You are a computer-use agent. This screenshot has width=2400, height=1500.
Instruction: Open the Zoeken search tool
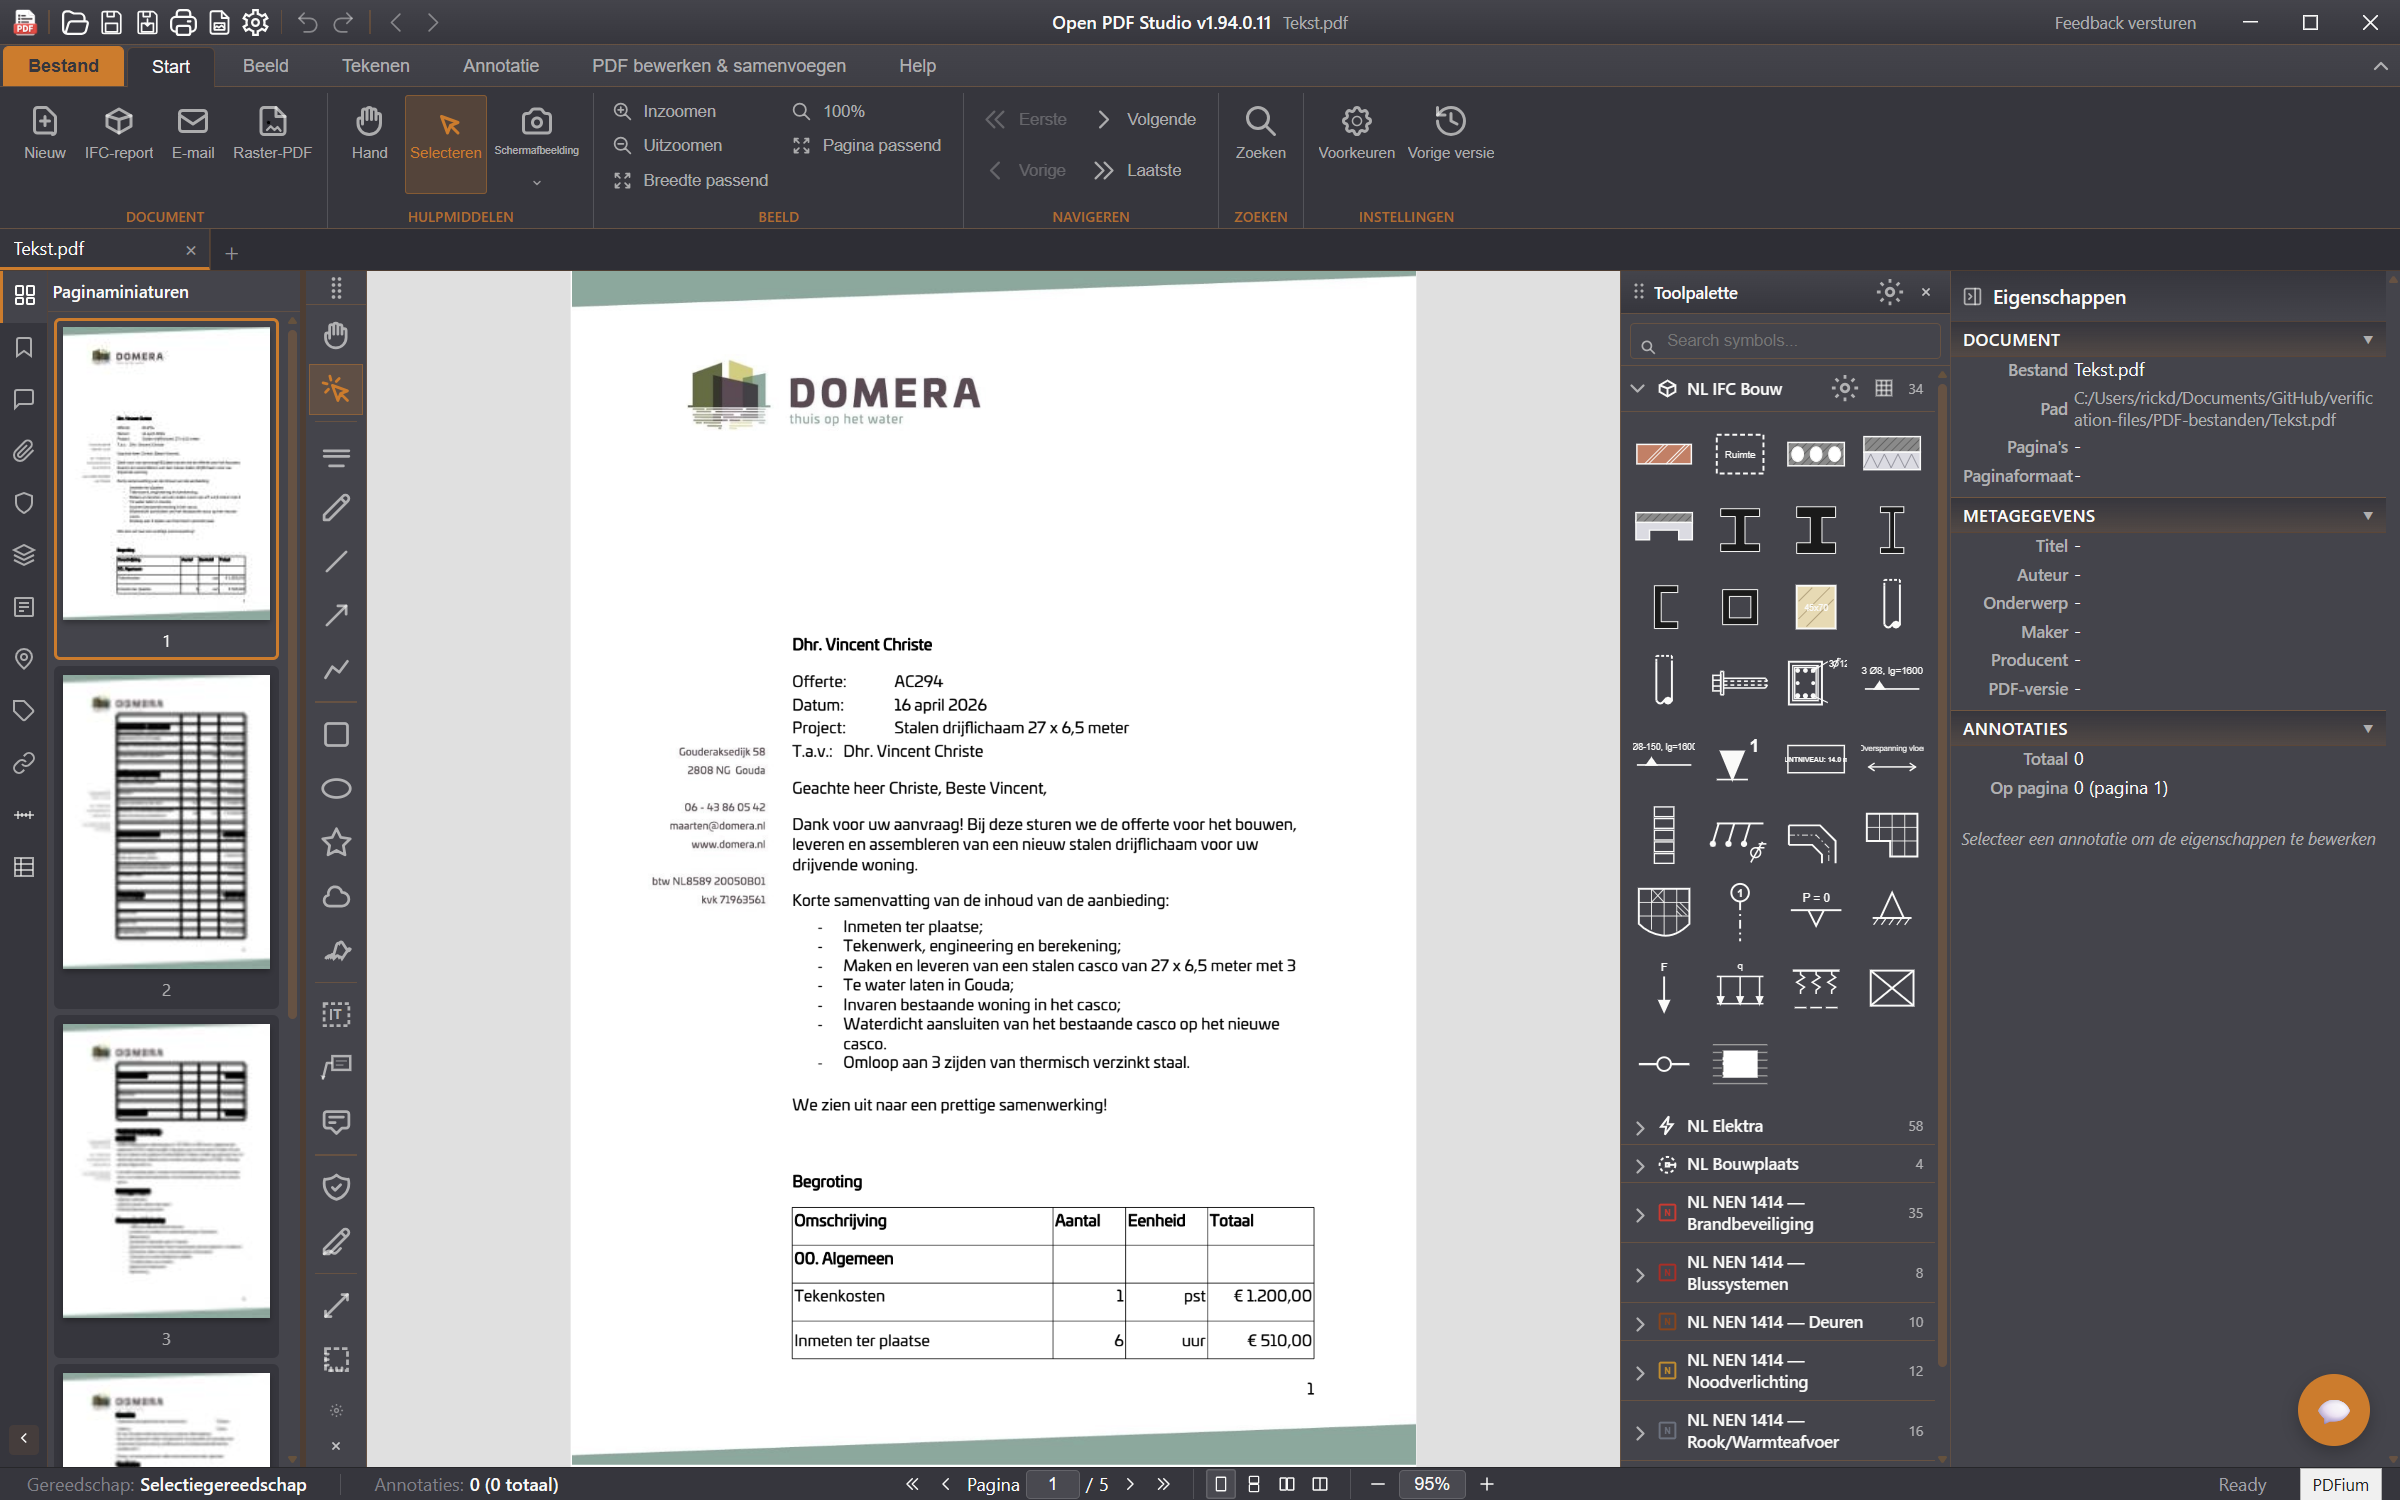point(1260,134)
